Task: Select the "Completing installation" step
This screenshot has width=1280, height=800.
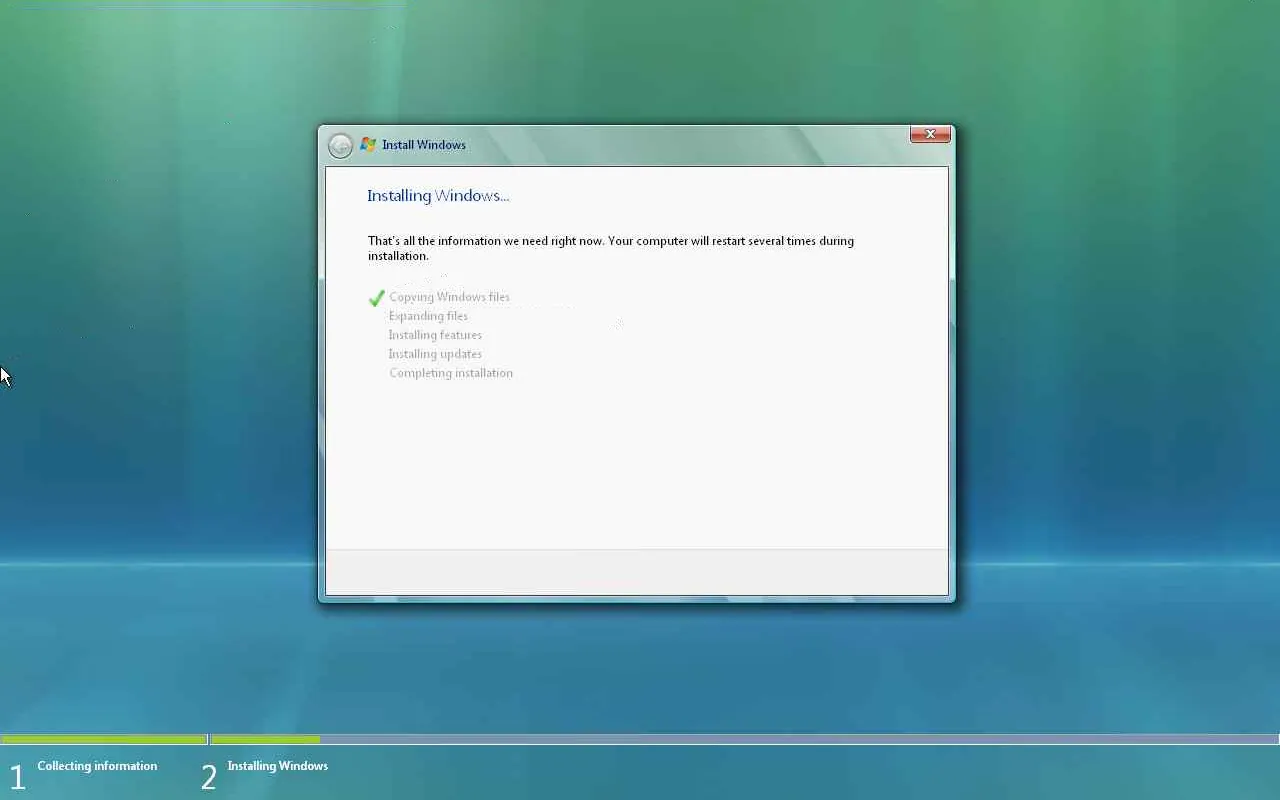Action: pyautogui.click(x=451, y=373)
